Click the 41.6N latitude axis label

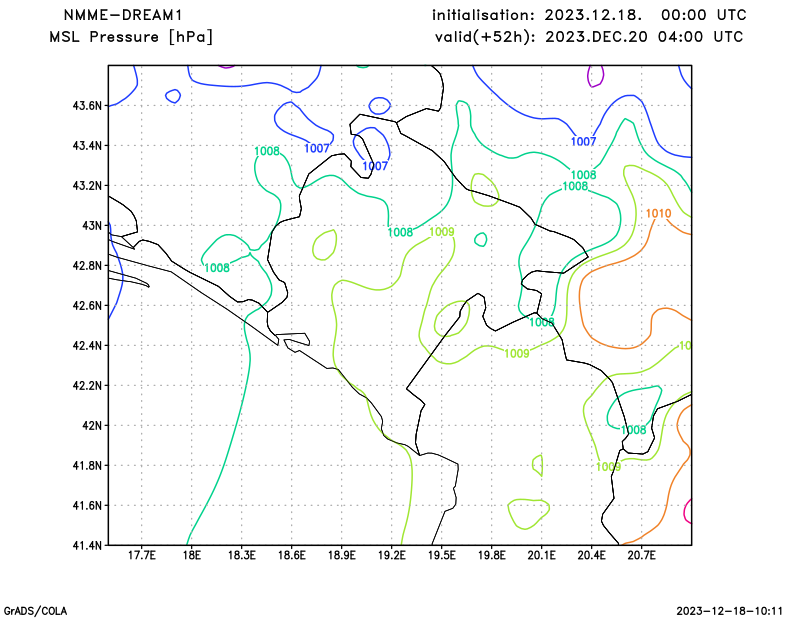pos(87,506)
